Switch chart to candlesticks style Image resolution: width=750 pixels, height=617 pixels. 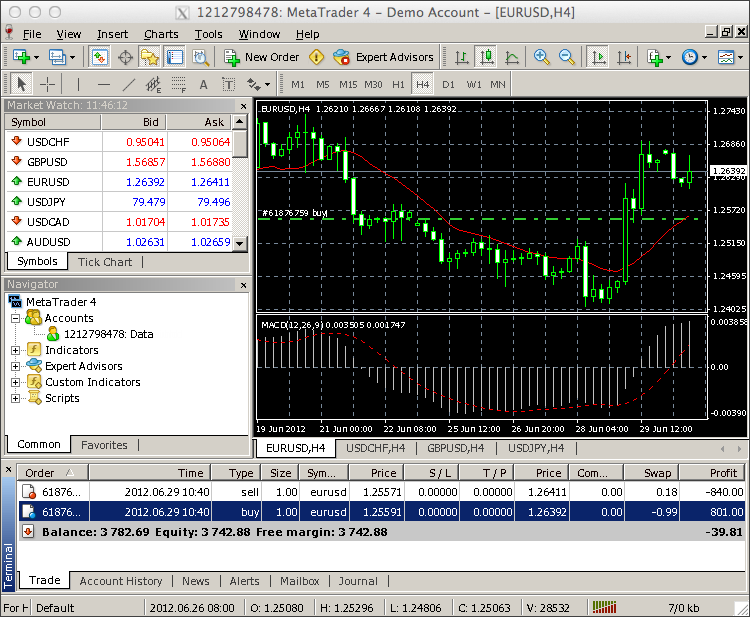pyautogui.click(x=486, y=57)
